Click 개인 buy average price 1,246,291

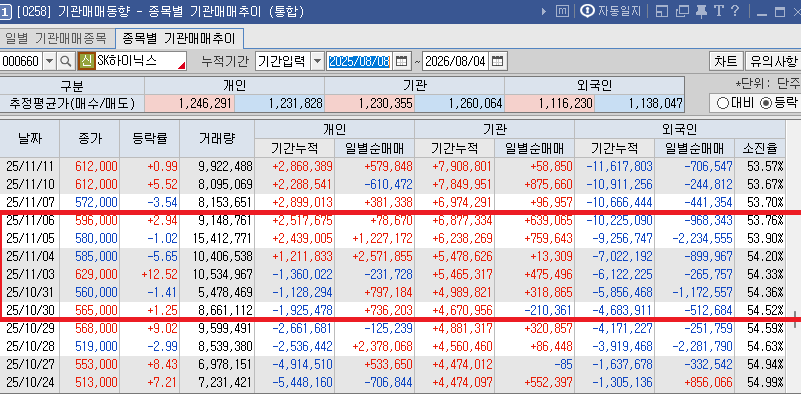point(190,104)
